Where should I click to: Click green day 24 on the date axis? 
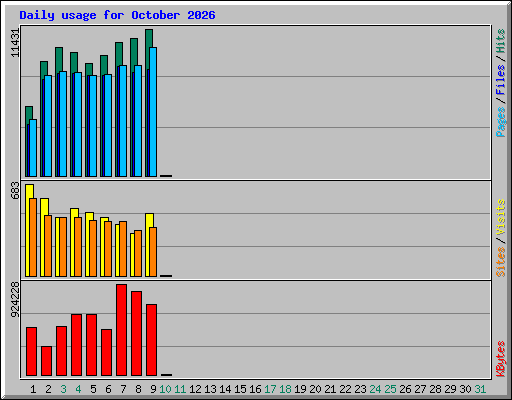[x=375, y=389]
